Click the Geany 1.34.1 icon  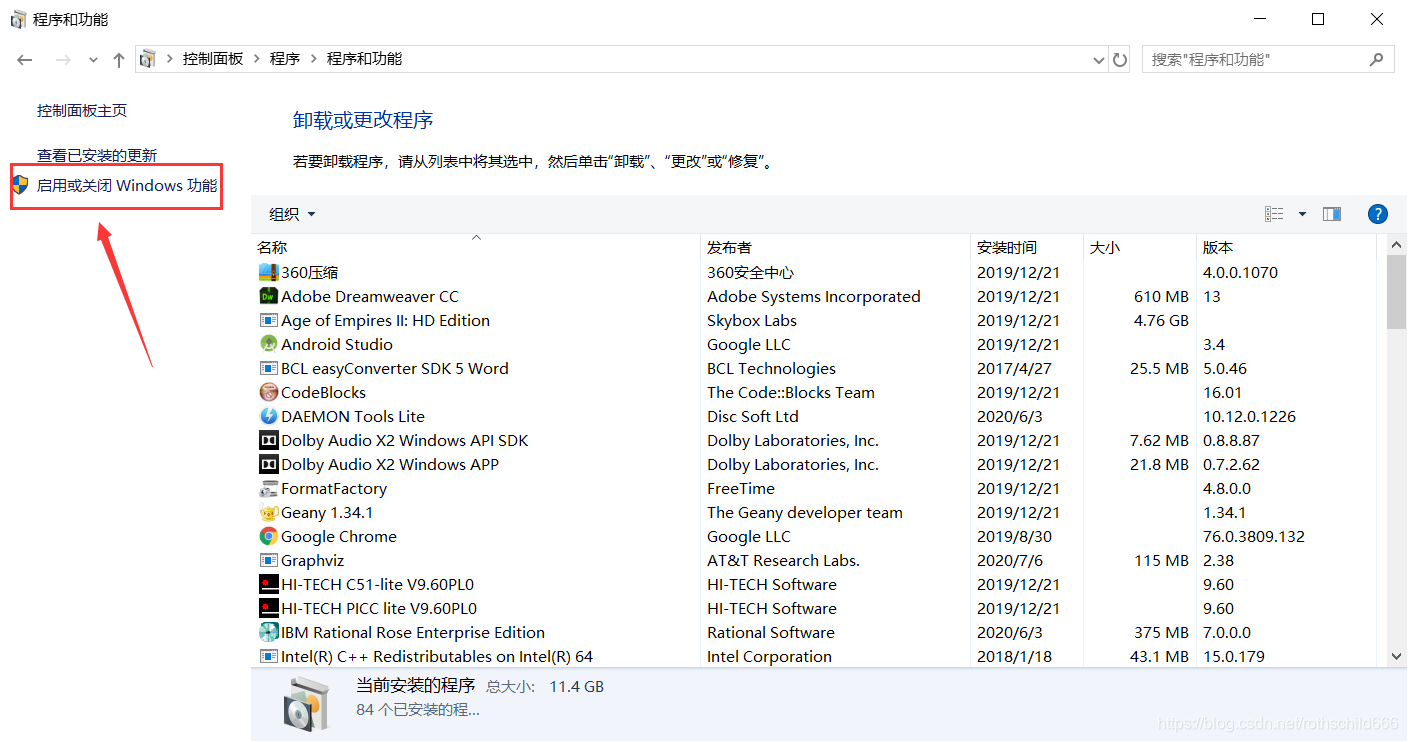click(268, 512)
